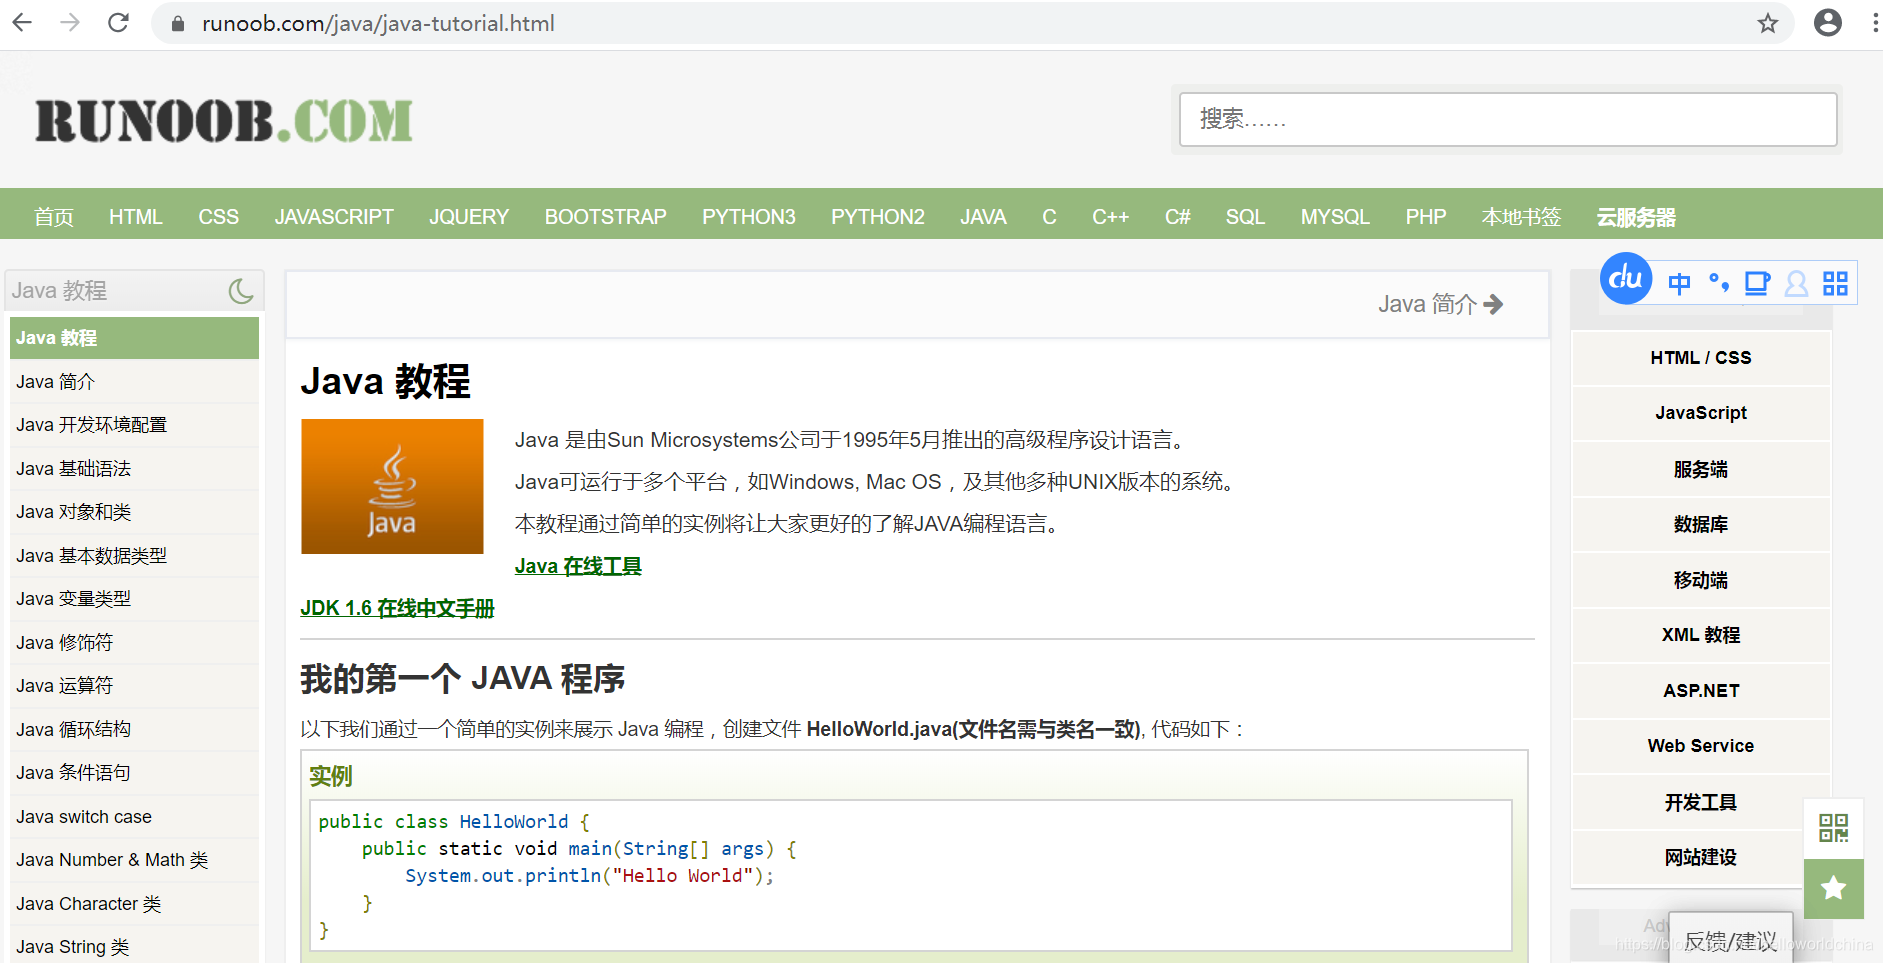1883x963 pixels.
Task: Open the browser three-dot menu
Action: click(x=1875, y=22)
